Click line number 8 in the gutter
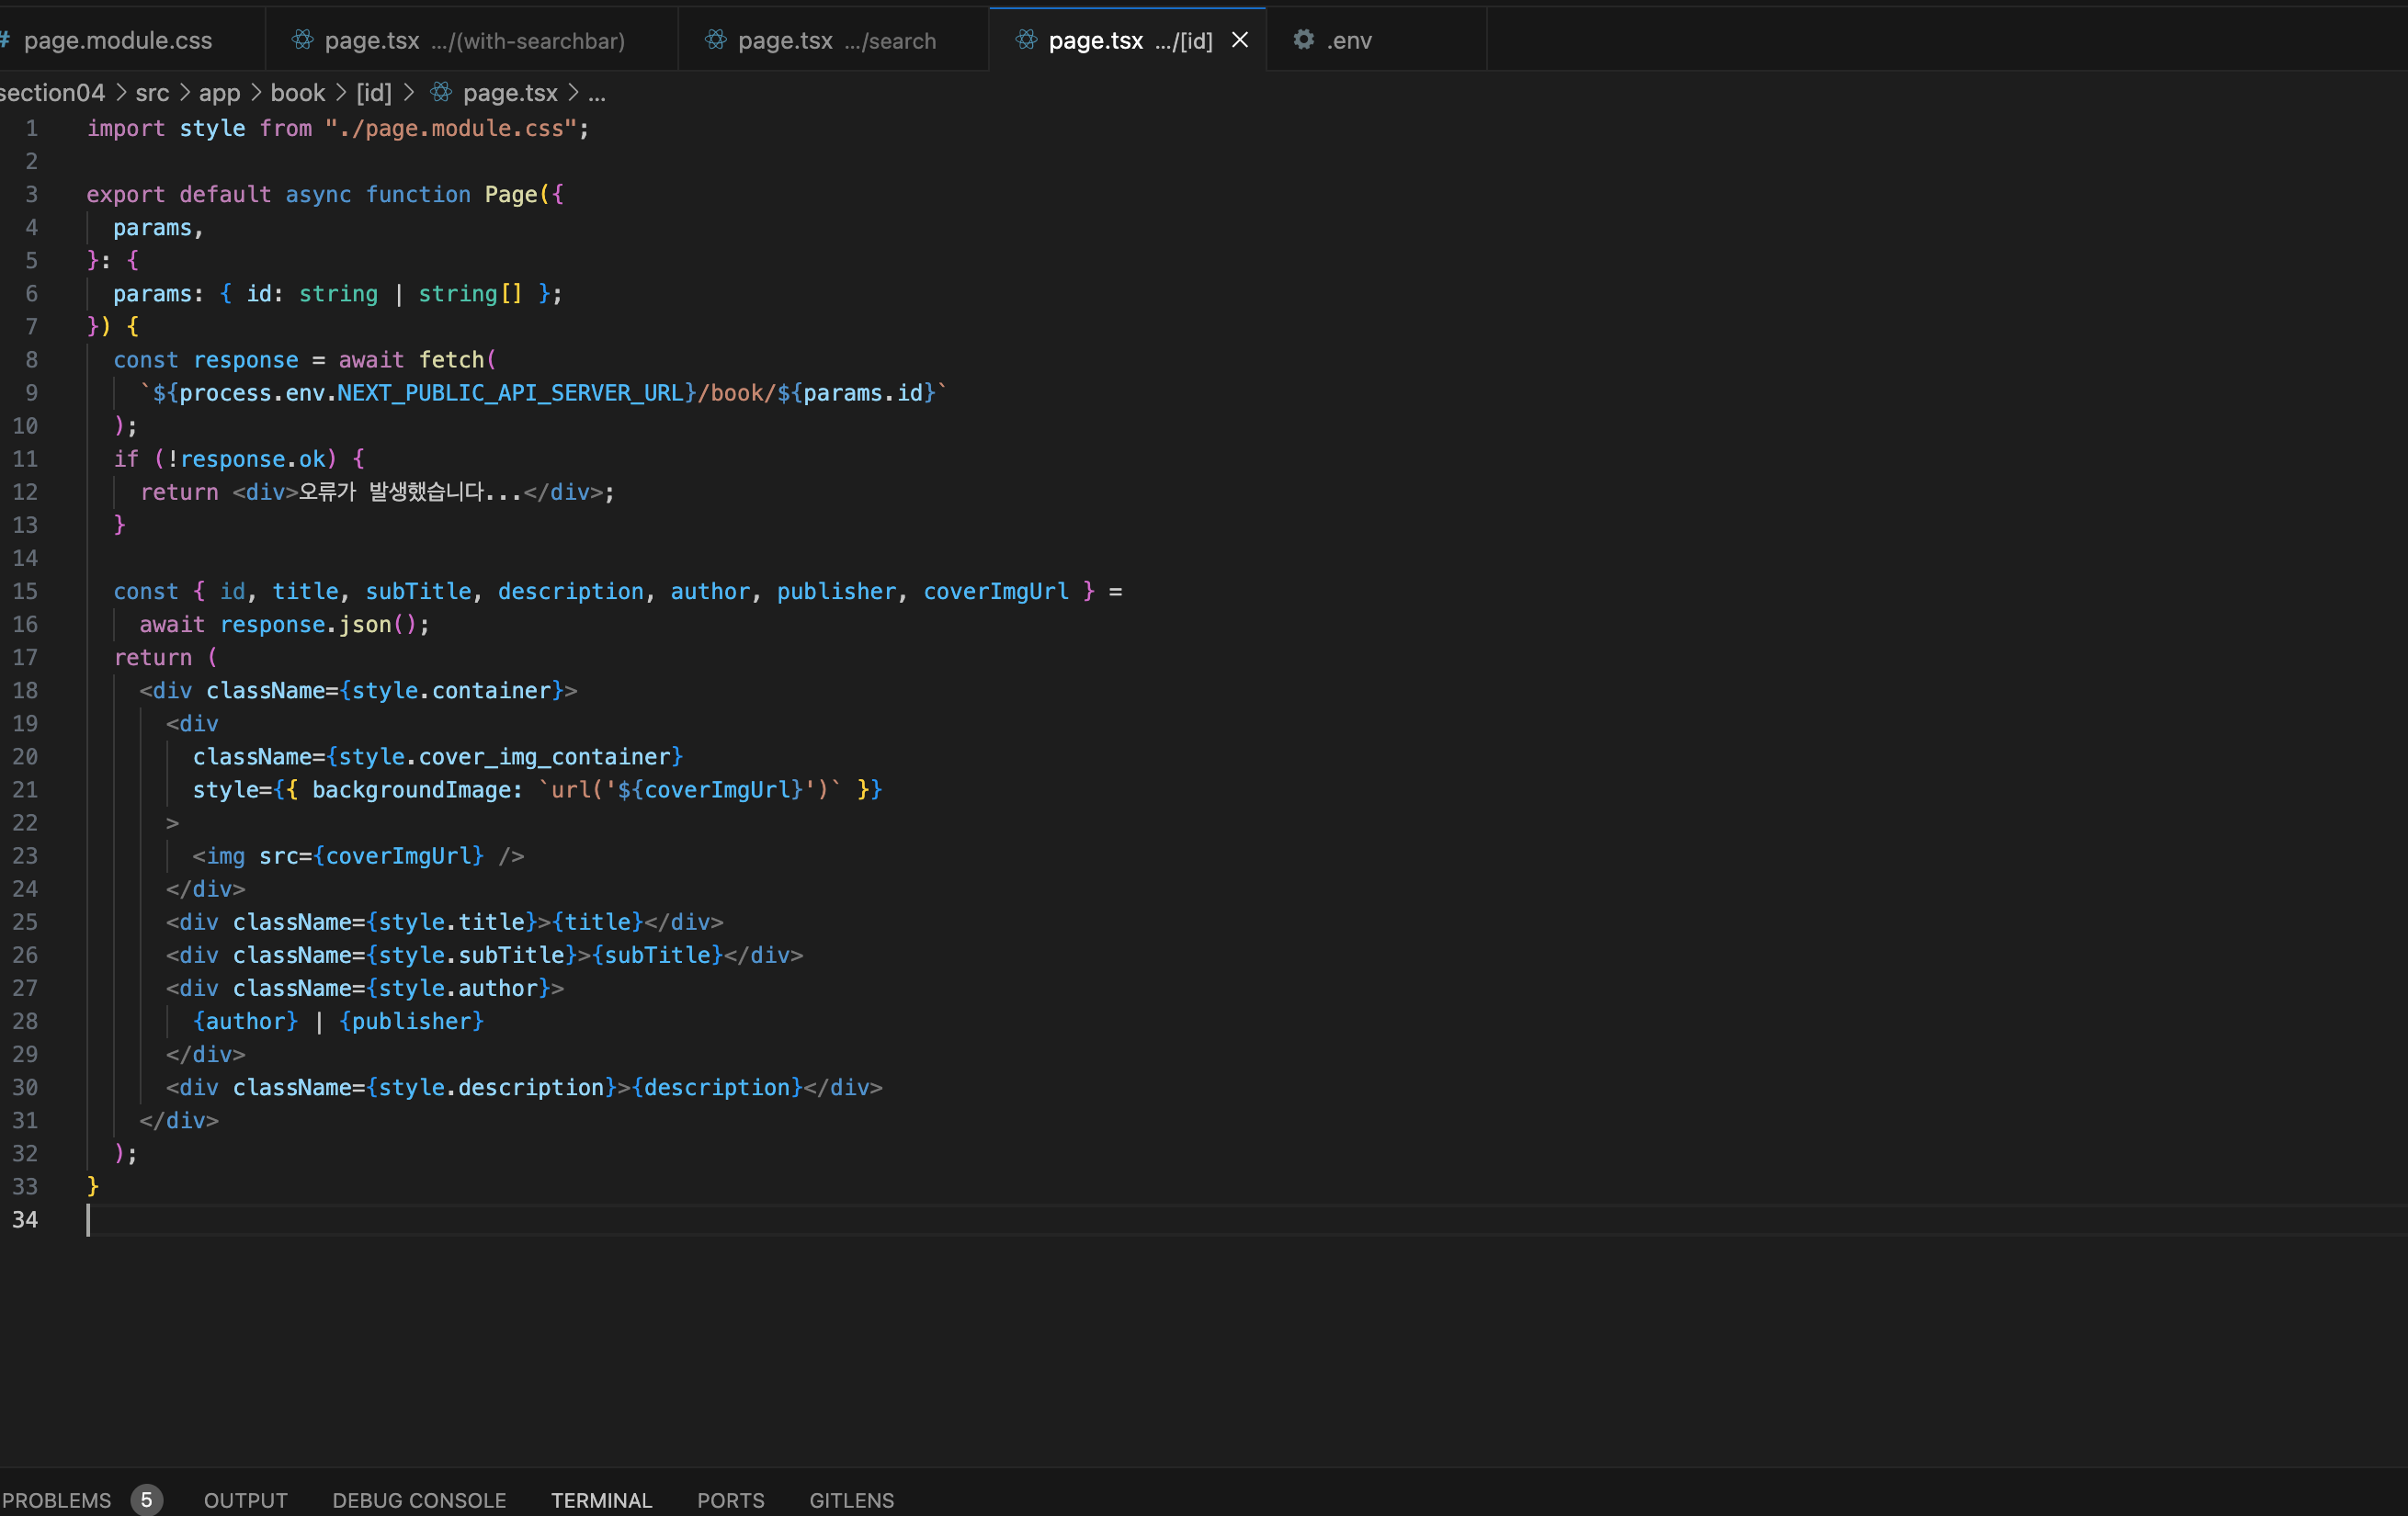Viewport: 2408px width, 1516px height. (32, 360)
